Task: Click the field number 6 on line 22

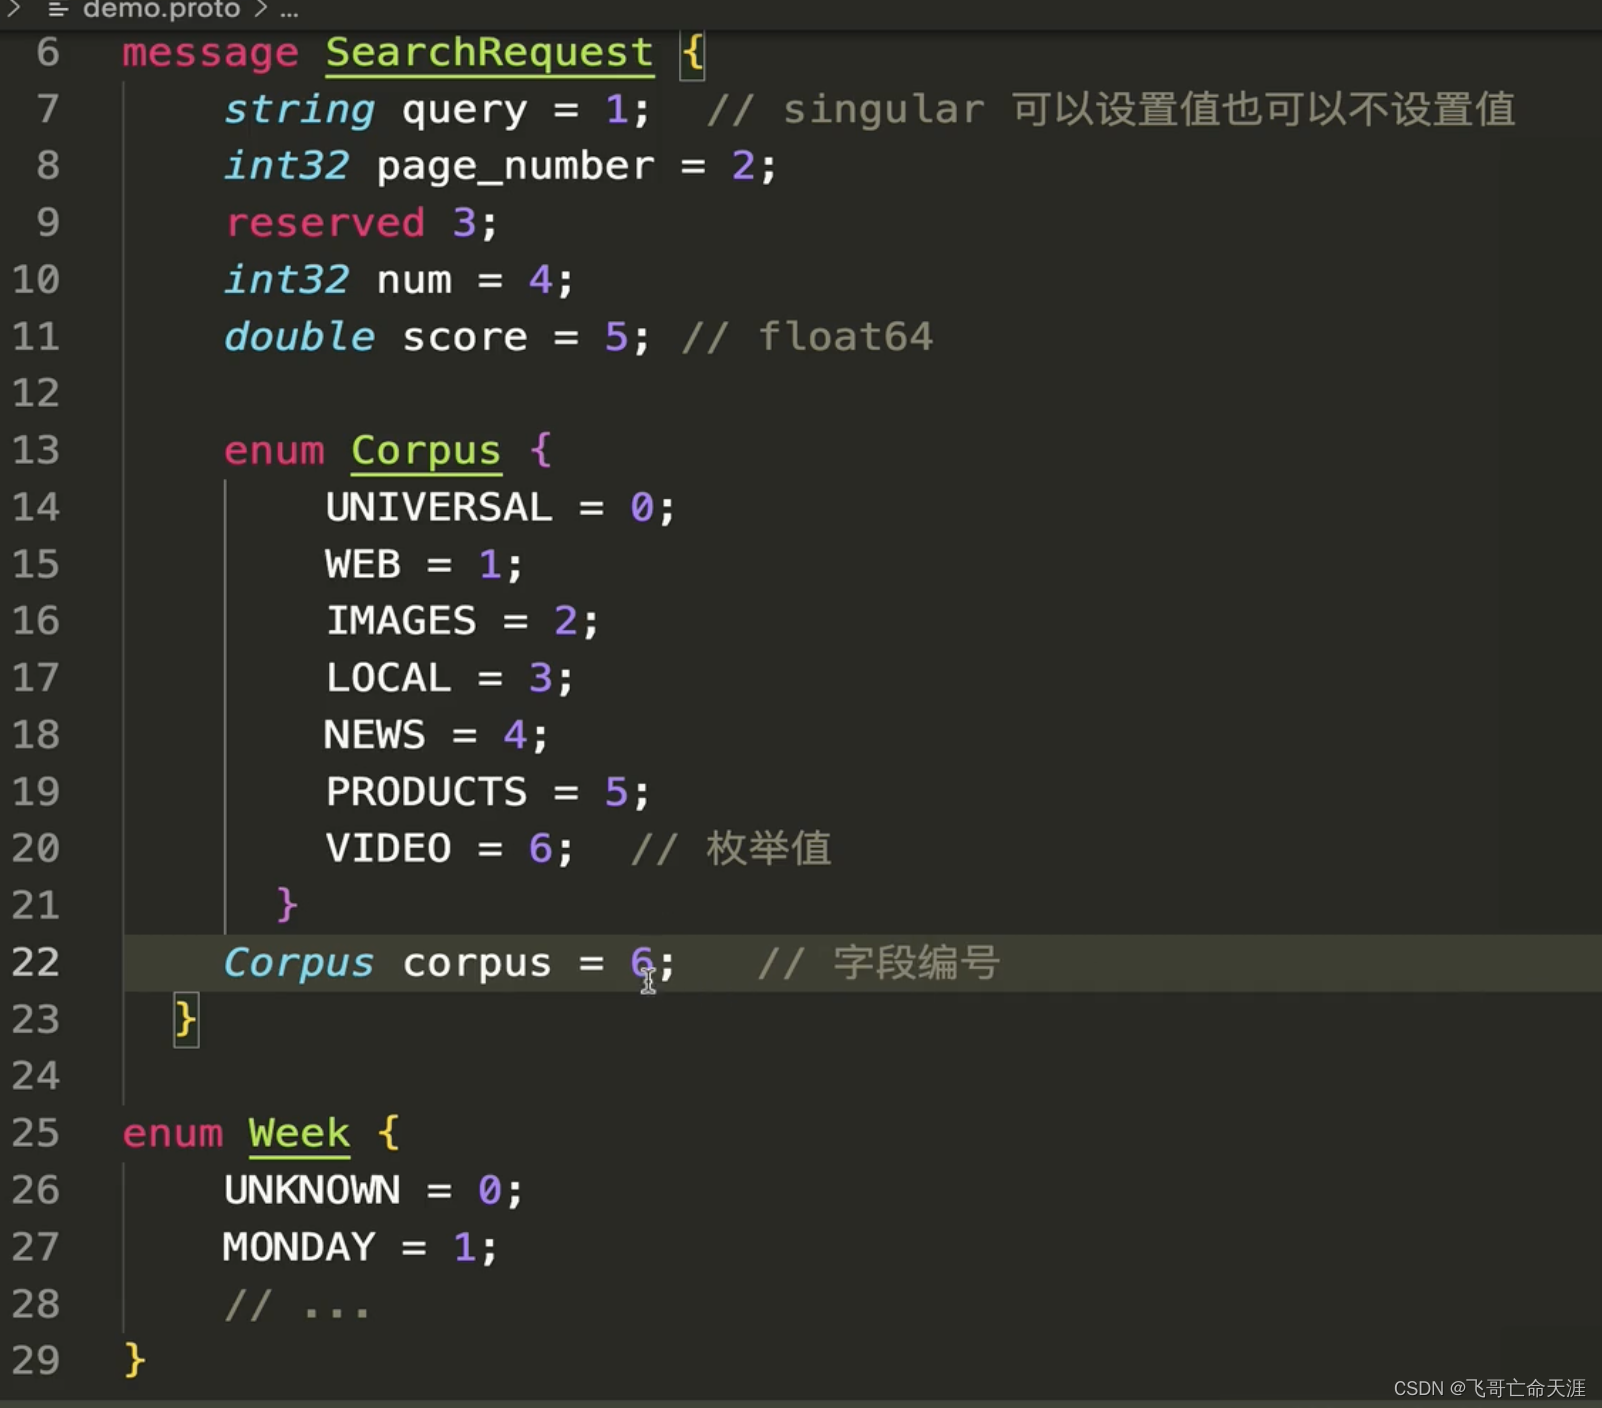Action: (641, 963)
